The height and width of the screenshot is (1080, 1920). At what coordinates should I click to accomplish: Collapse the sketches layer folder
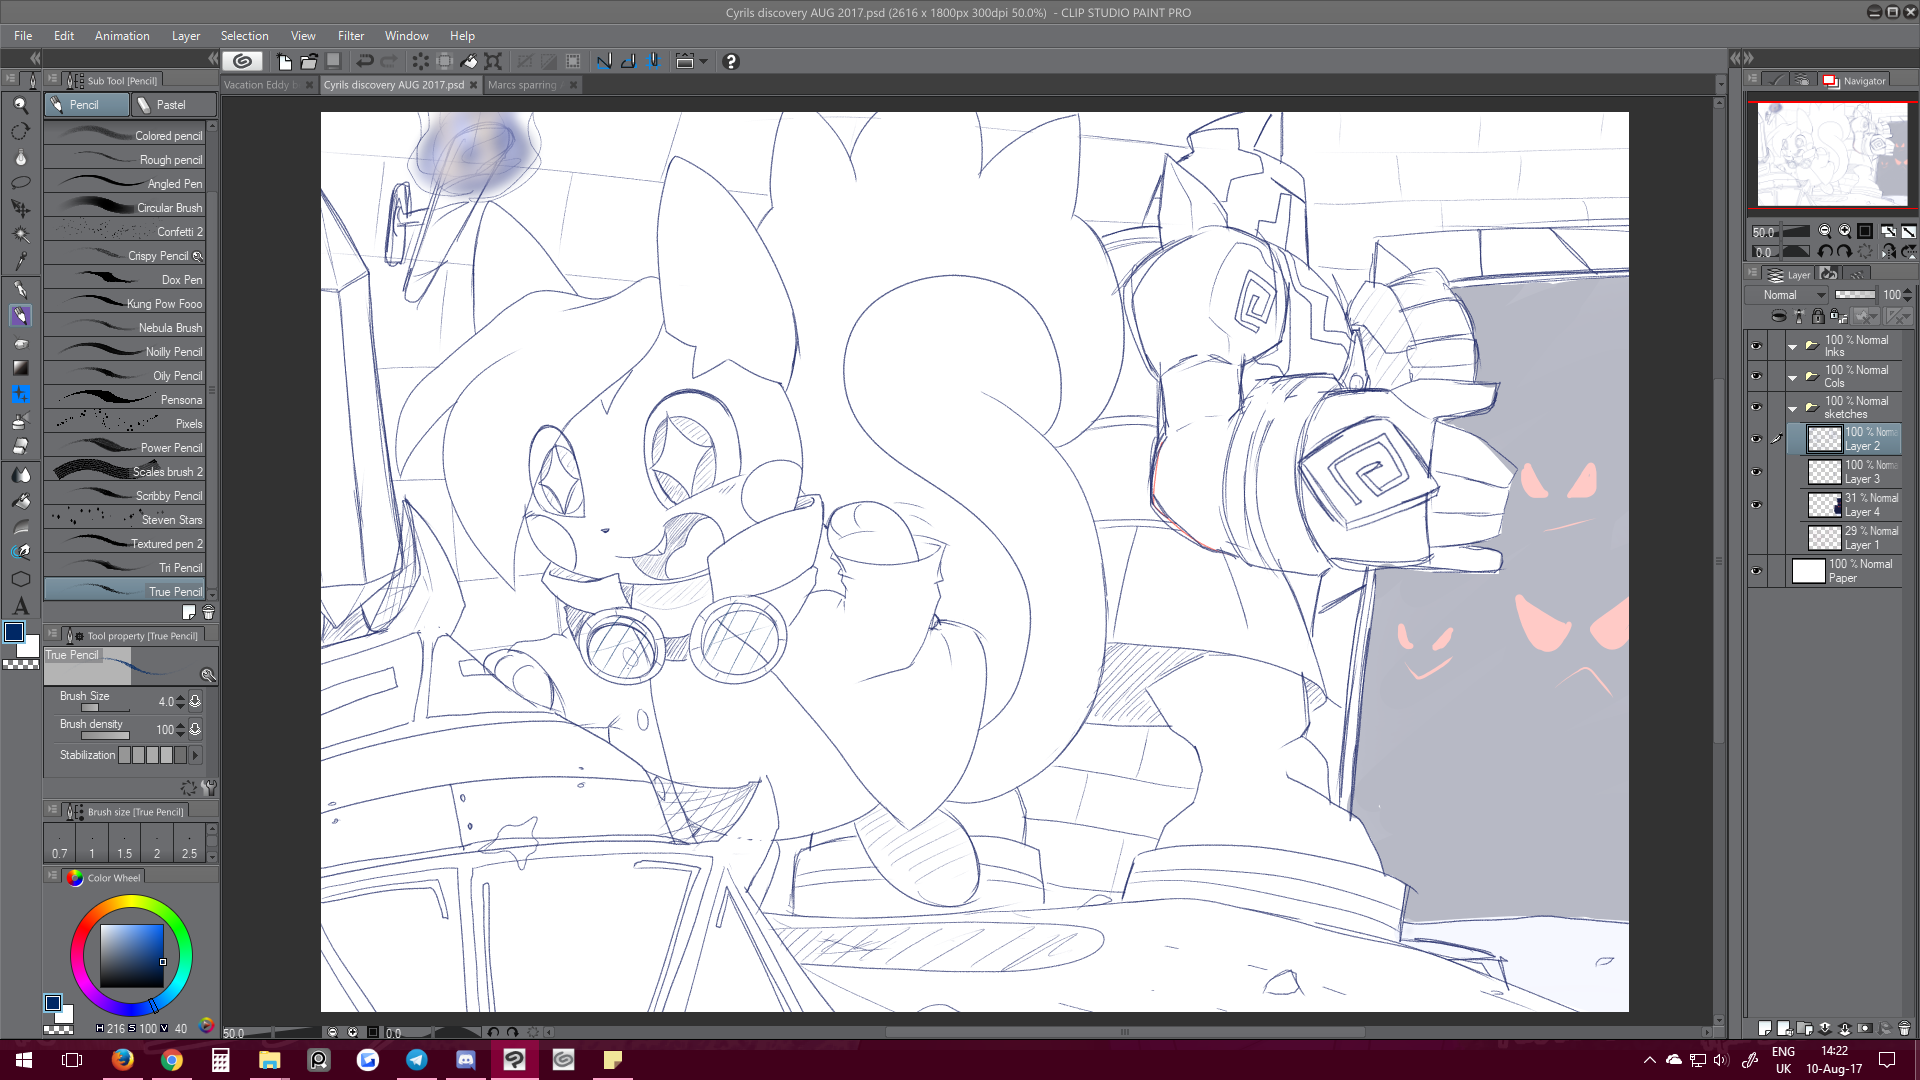tap(1792, 408)
